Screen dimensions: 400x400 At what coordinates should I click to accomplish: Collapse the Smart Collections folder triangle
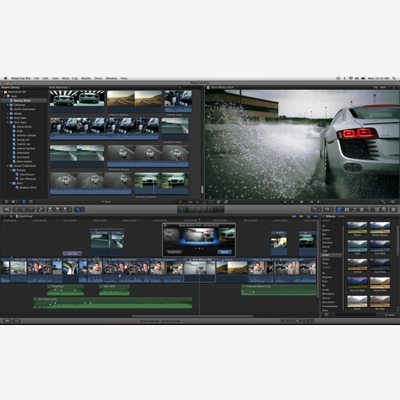(x=8, y=166)
